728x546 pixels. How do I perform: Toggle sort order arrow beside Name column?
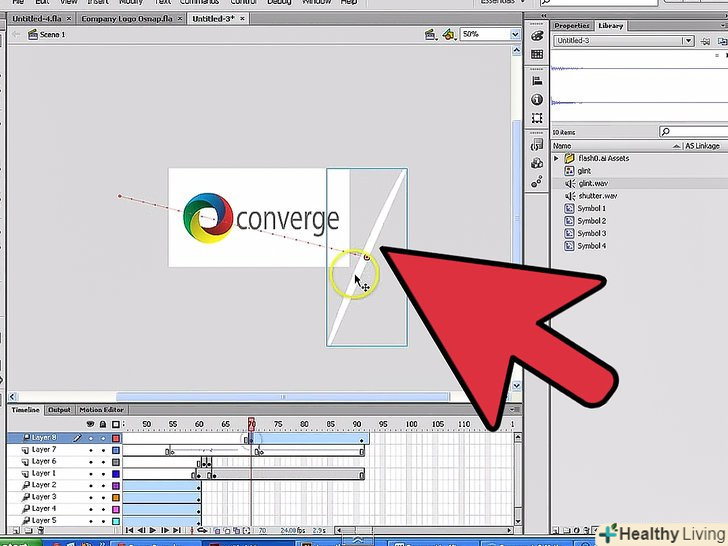coord(676,146)
